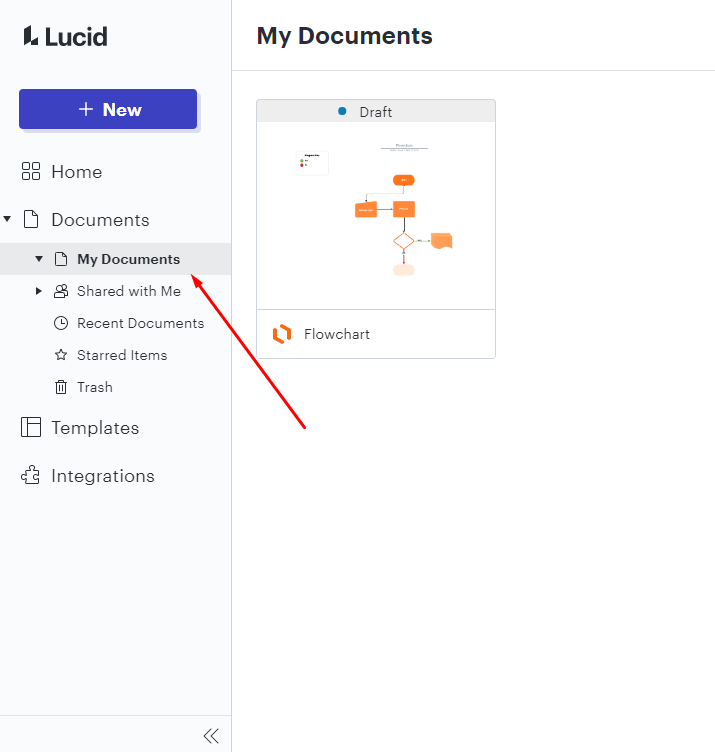Click the Lucidchart orange icon on card
Image resolution: width=715 pixels, height=752 pixels.
click(x=282, y=334)
